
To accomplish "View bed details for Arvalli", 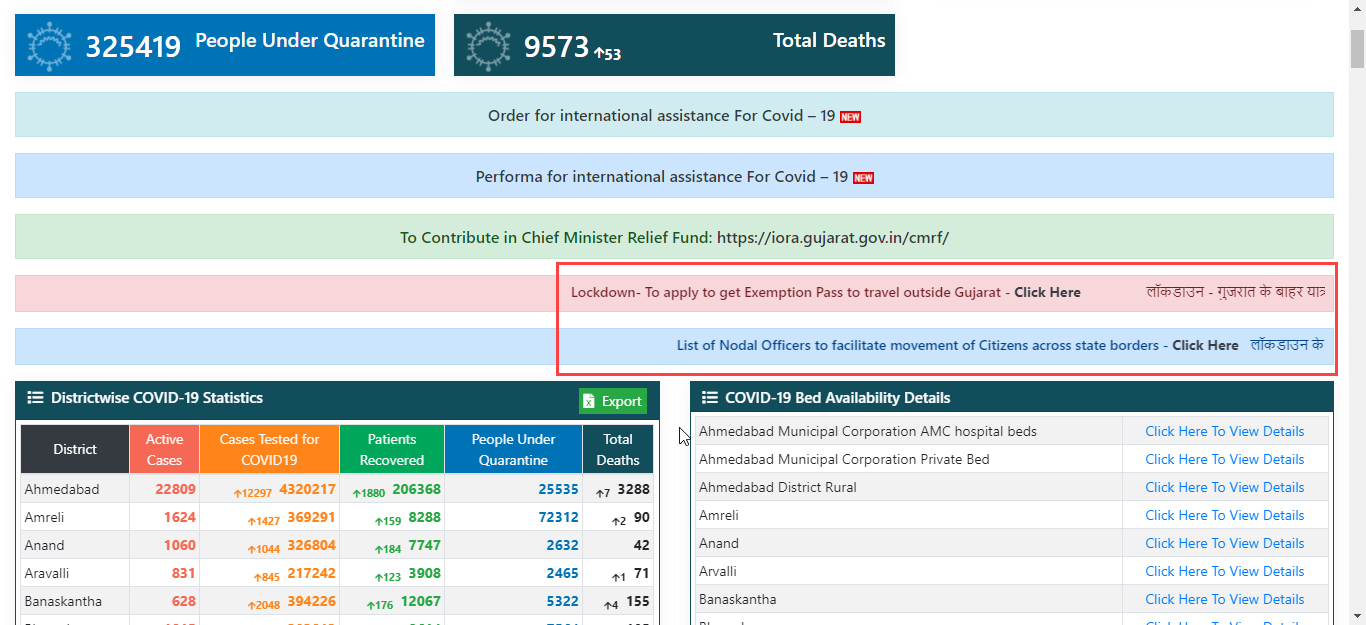I will [x=1225, y=571].
